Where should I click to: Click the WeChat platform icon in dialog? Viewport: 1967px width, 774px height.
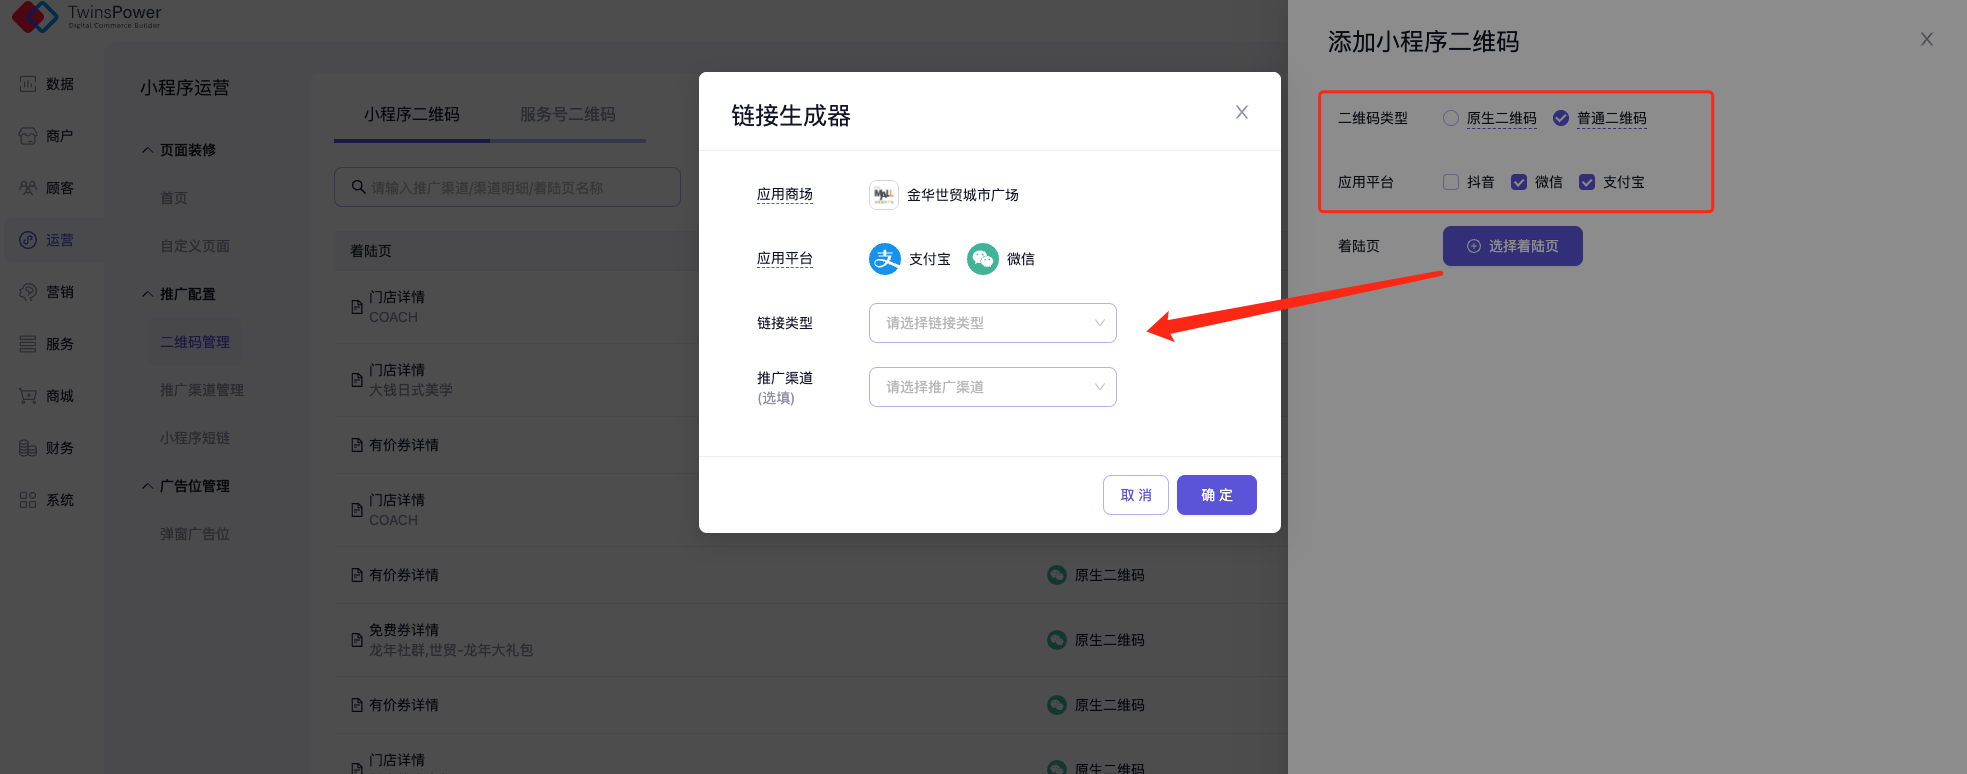point(982,259)
